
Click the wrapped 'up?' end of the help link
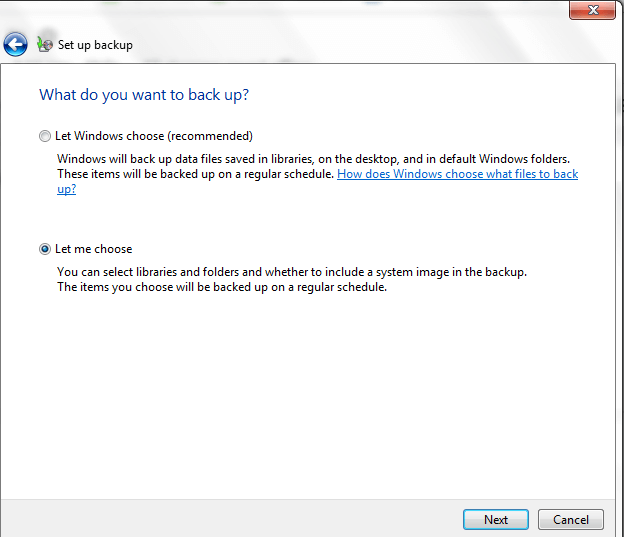[66, 189]
